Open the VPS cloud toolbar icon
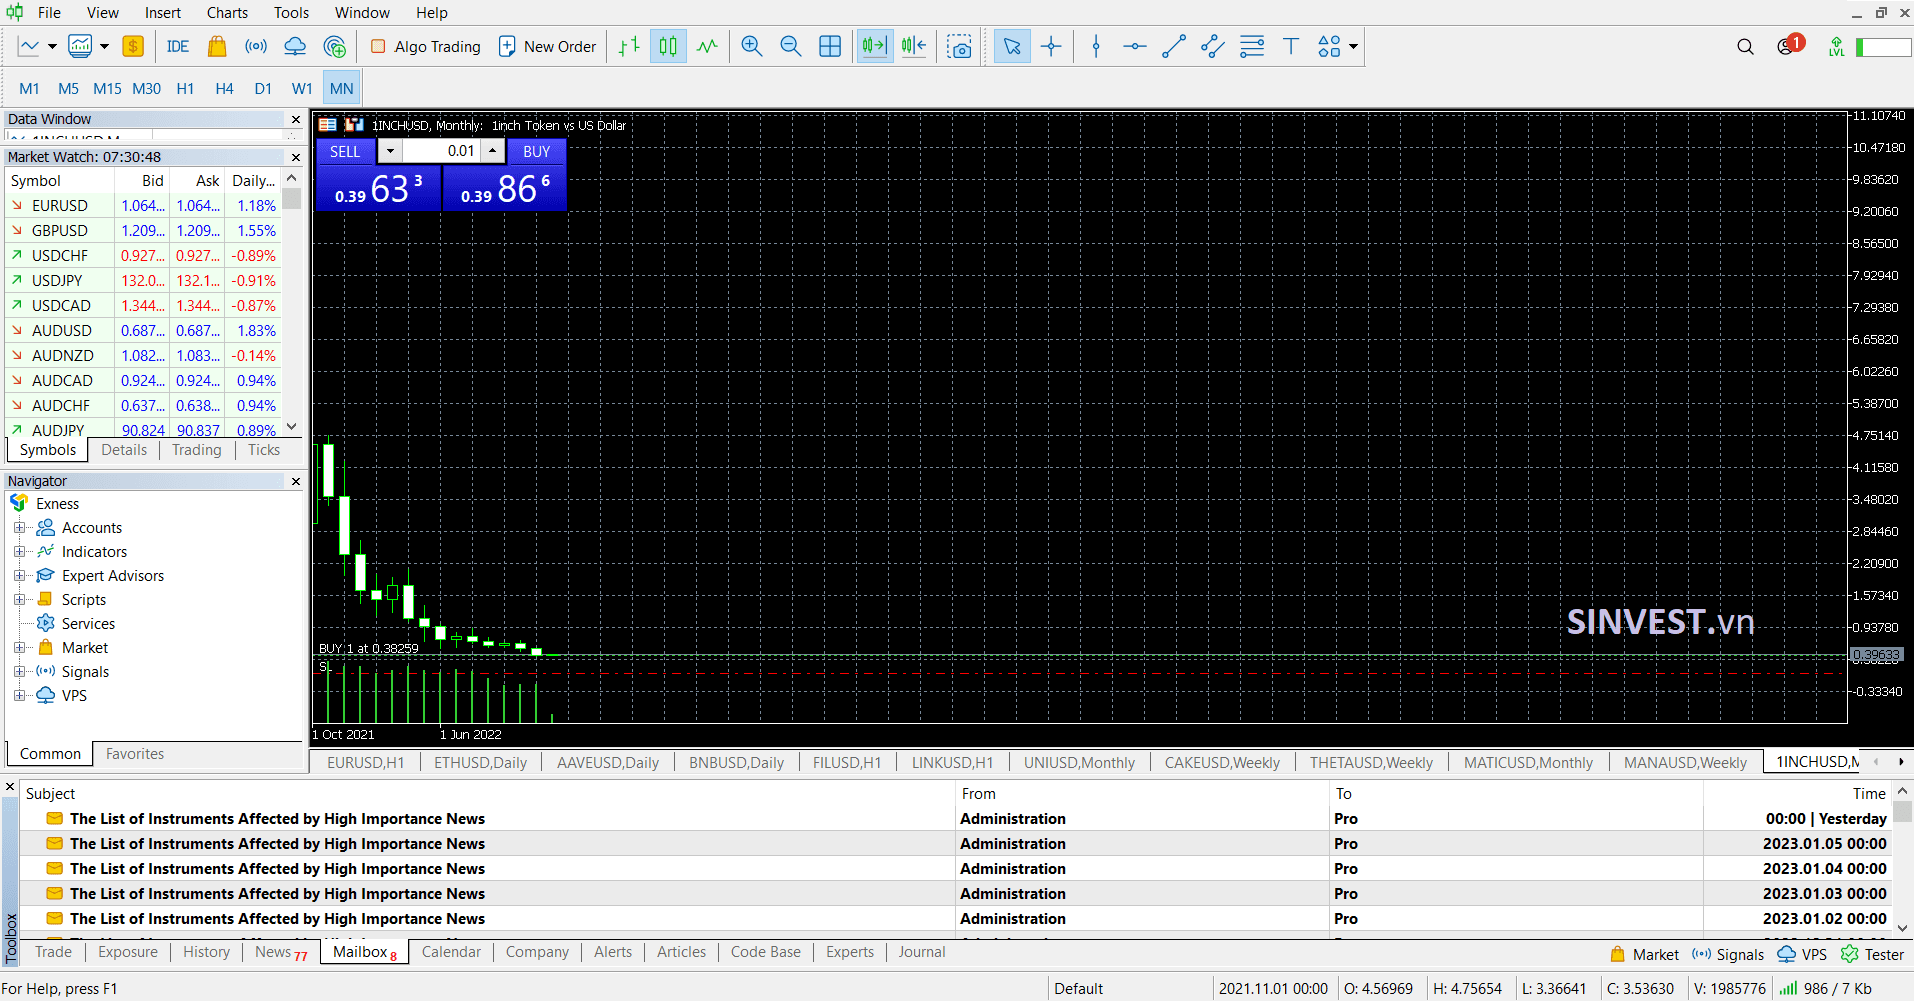The image size is (1914, 1001). pos(295,46)
